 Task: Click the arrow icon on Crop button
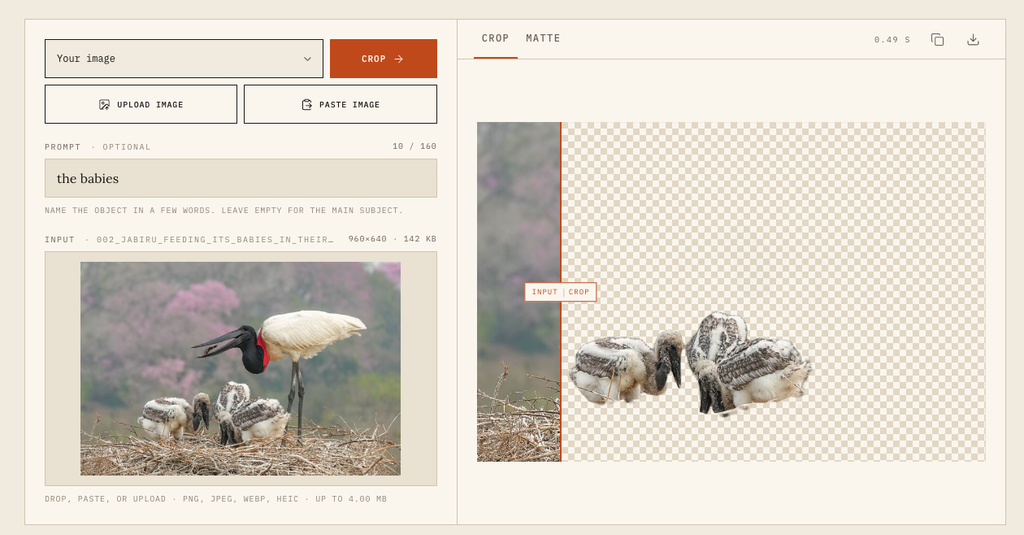point(398,59)
